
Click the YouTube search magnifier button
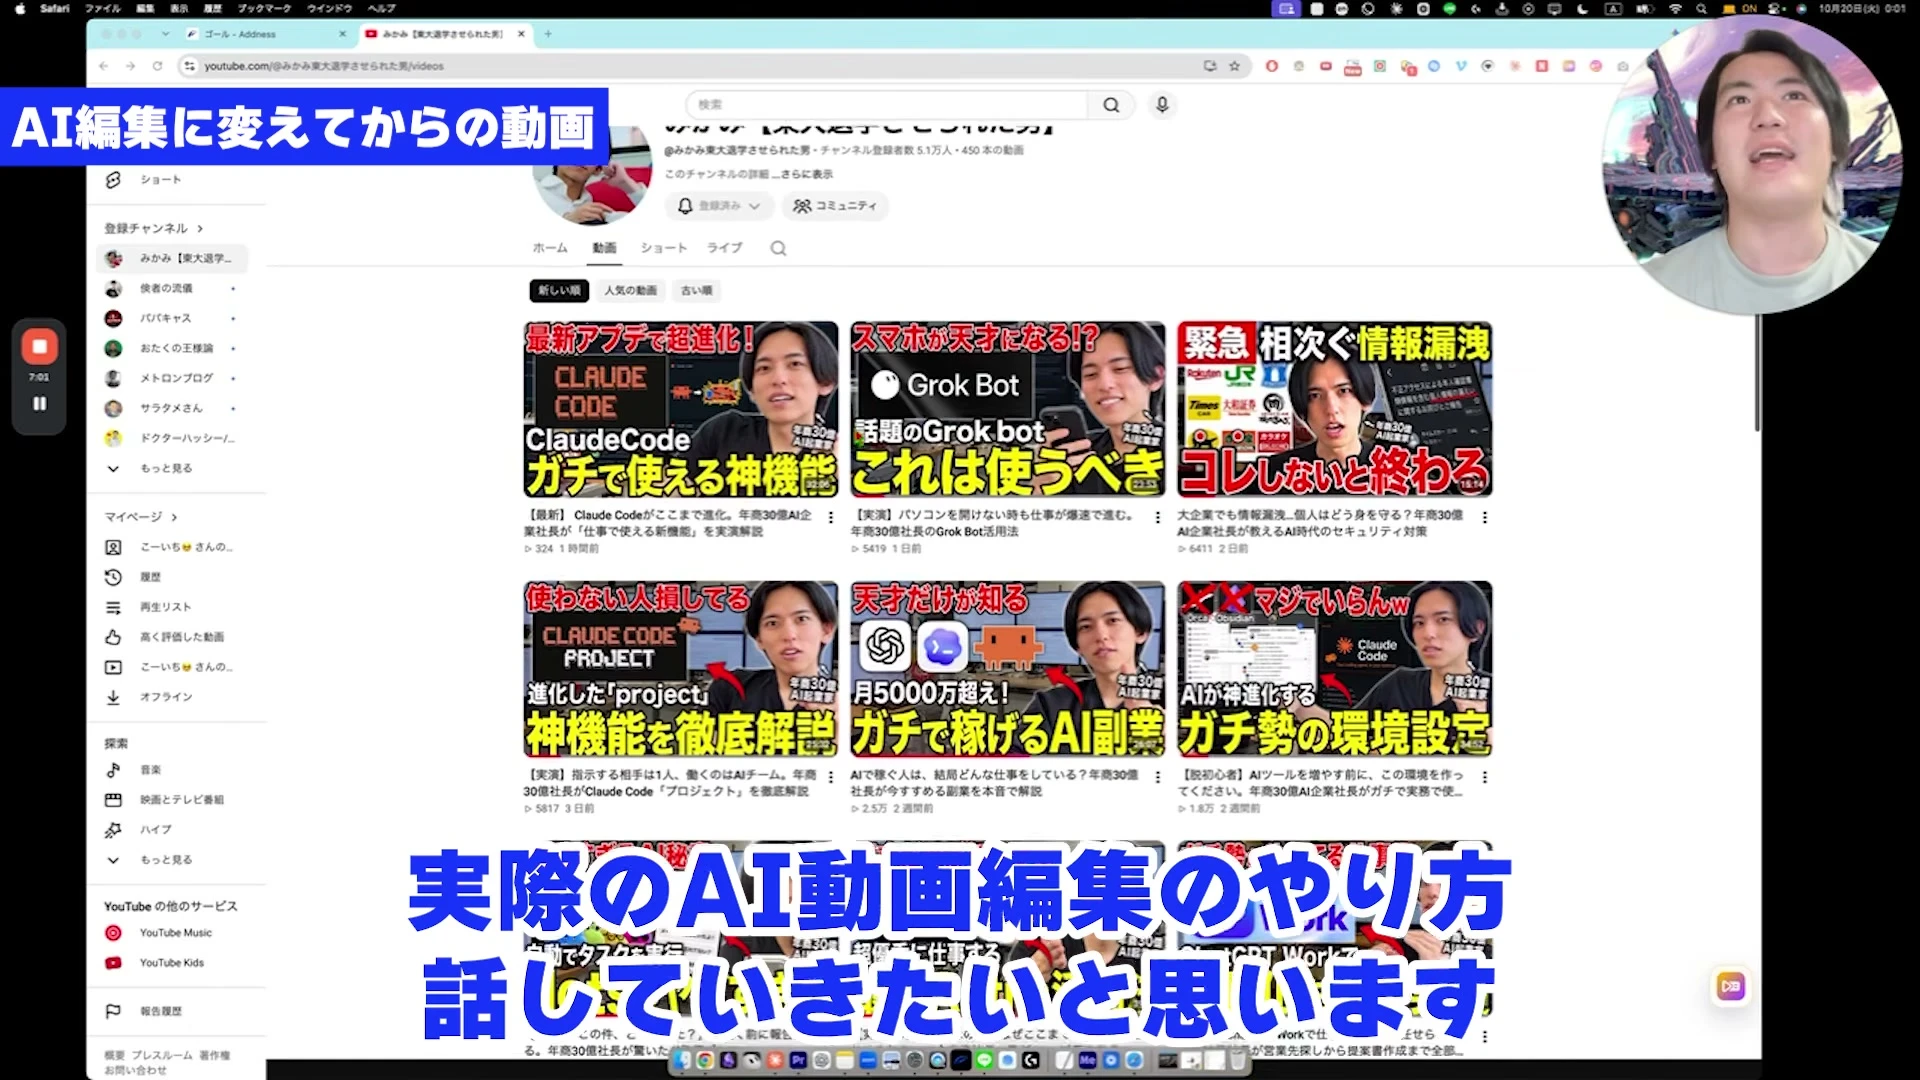pyautogui.click(x=1111, y=105)
